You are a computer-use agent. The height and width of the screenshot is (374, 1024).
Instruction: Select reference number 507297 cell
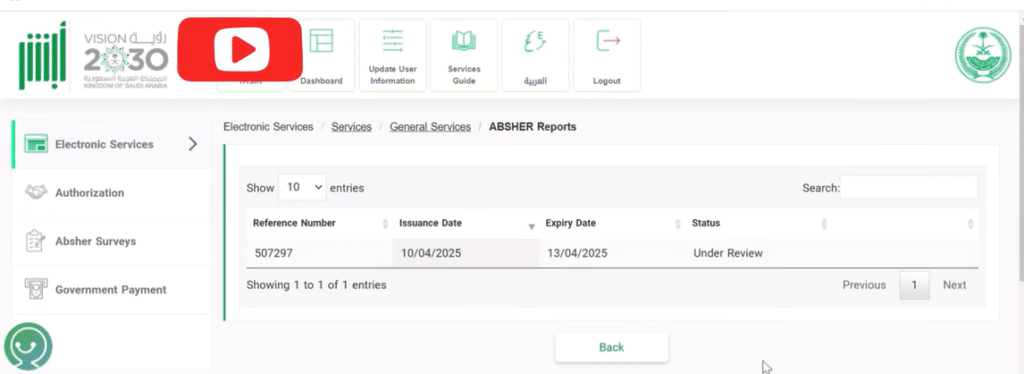(319, 253)
